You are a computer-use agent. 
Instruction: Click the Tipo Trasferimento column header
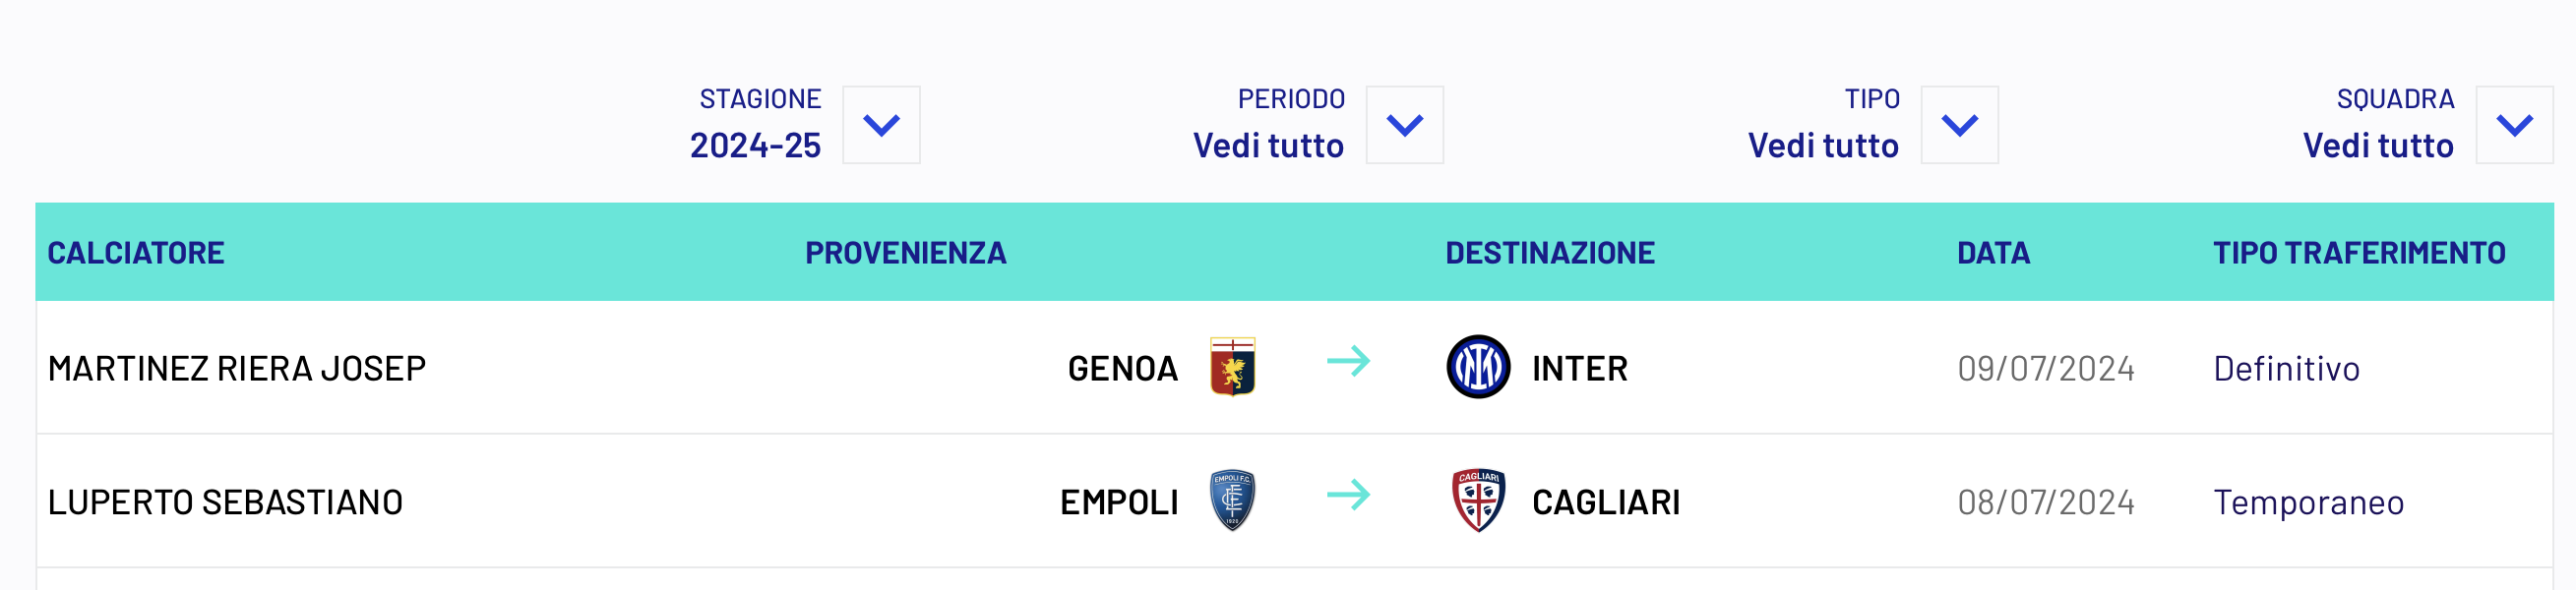tap(2358, 253)
